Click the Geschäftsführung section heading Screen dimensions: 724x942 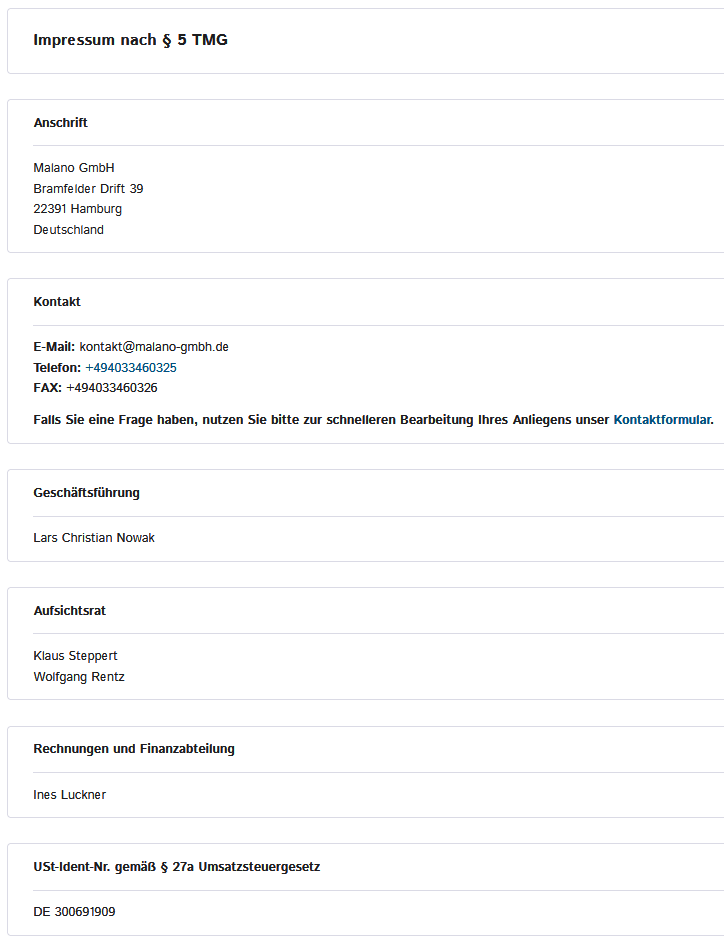click(x=87, y=493)
